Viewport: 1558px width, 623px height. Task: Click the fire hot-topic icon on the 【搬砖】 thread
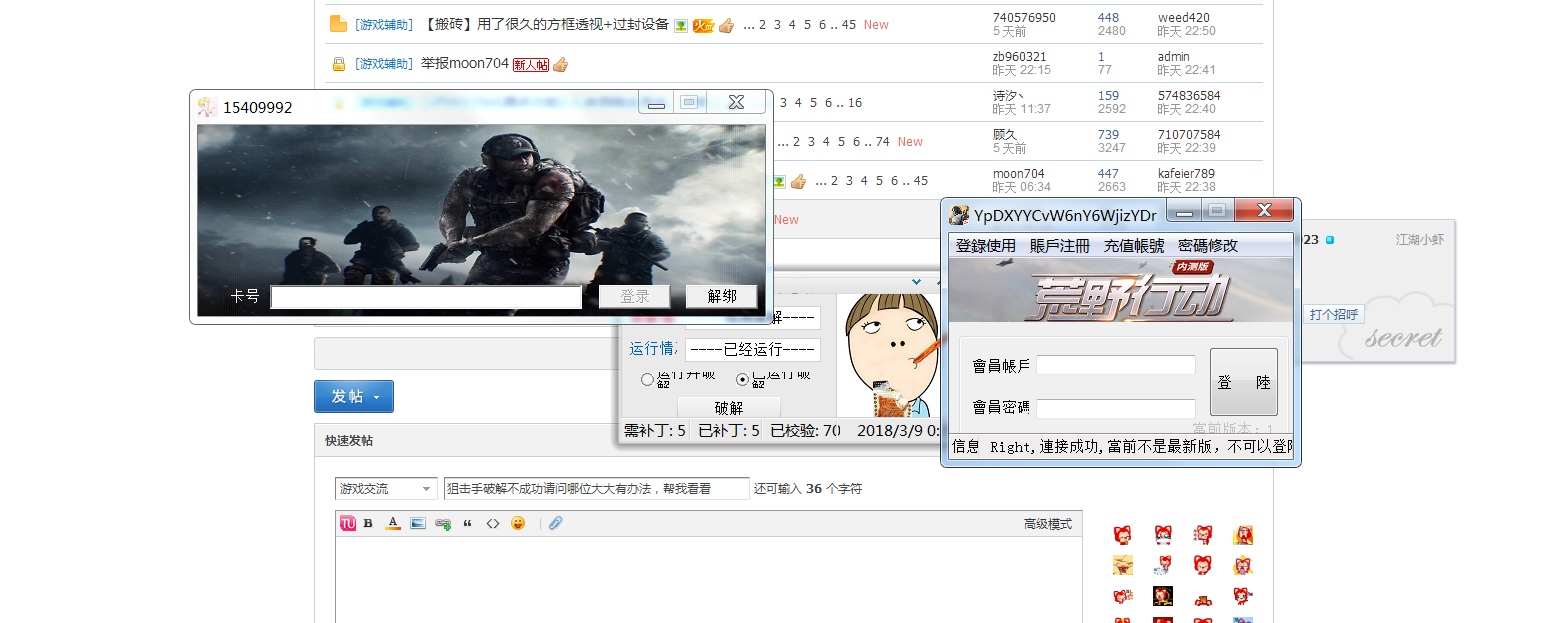pyautogui.click(x=703, y=25)
